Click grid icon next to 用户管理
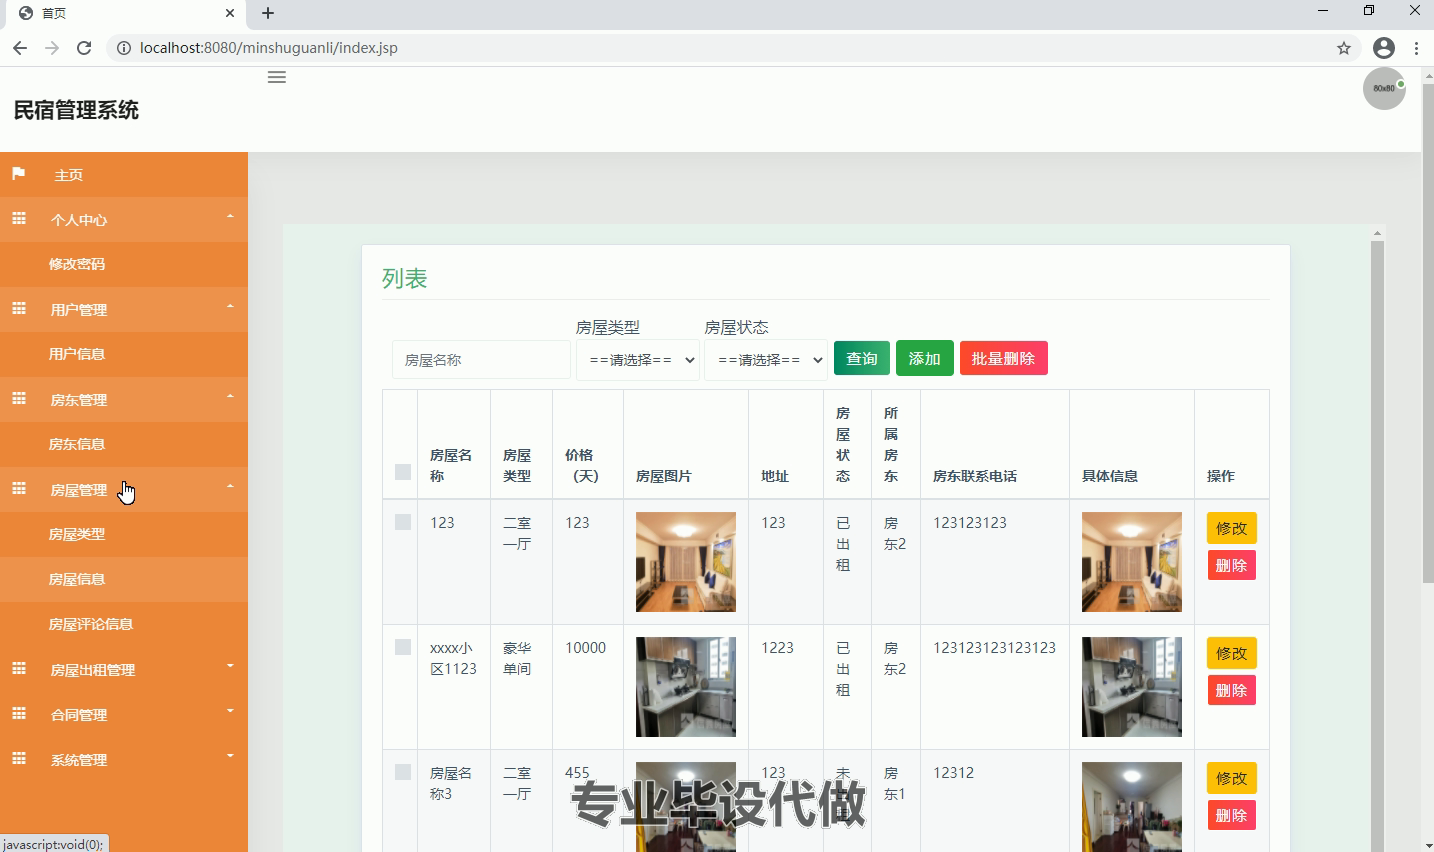The image size is (1434, 852). pos(19,308)
